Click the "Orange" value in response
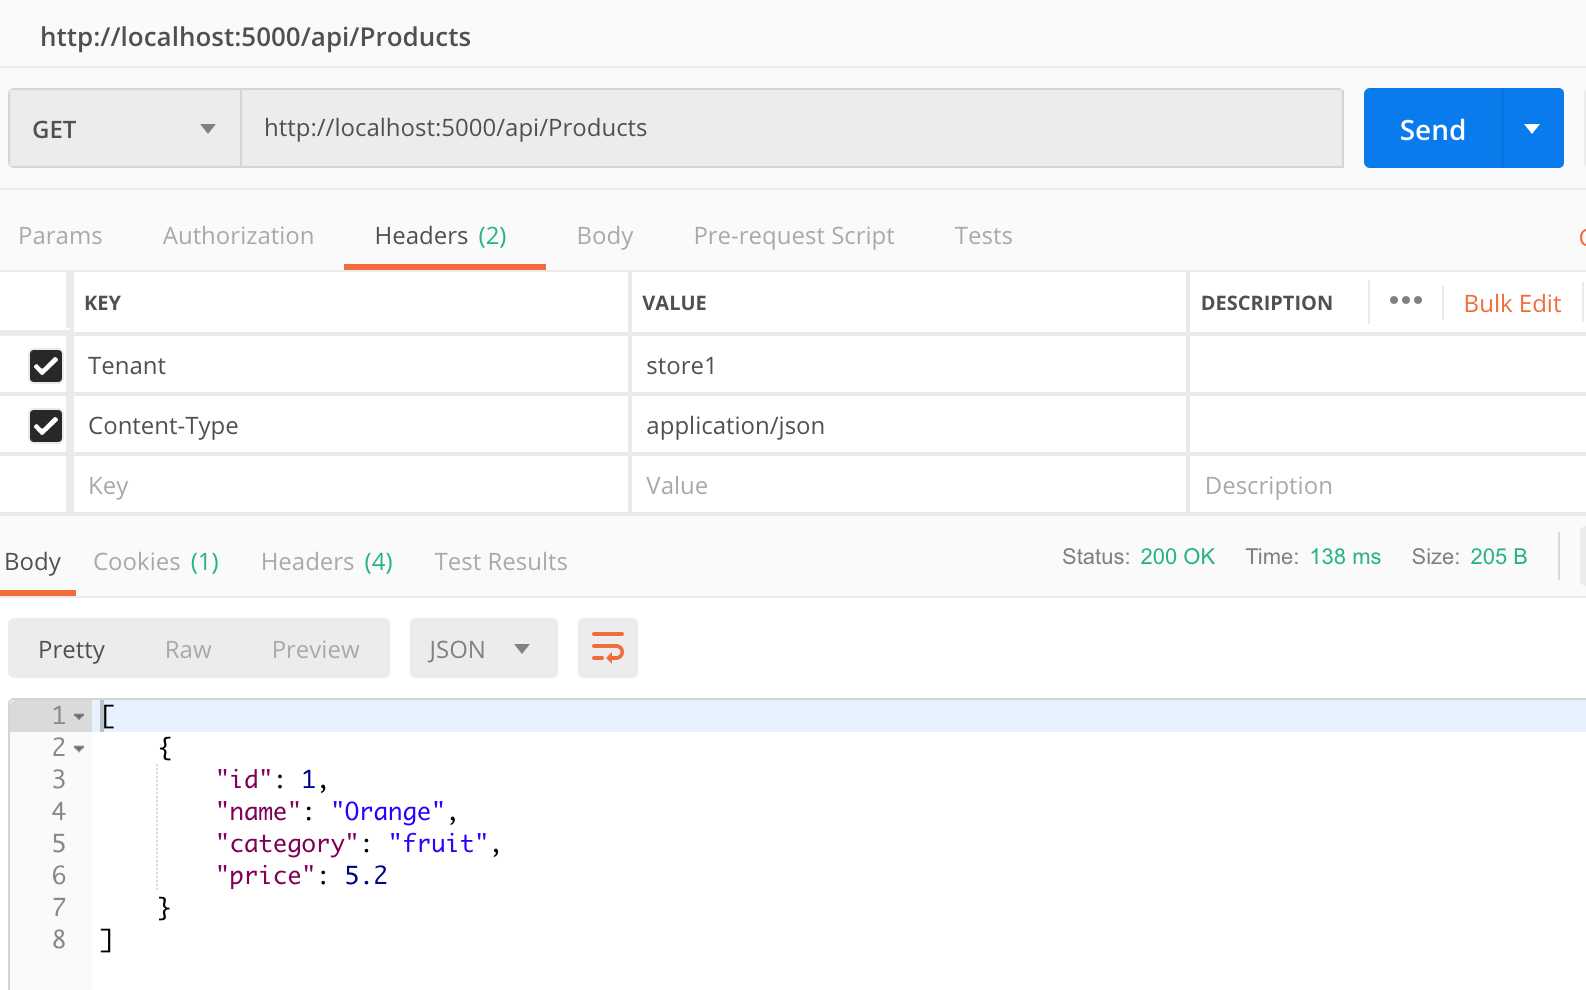1586x990 pixels. [388, 812]
